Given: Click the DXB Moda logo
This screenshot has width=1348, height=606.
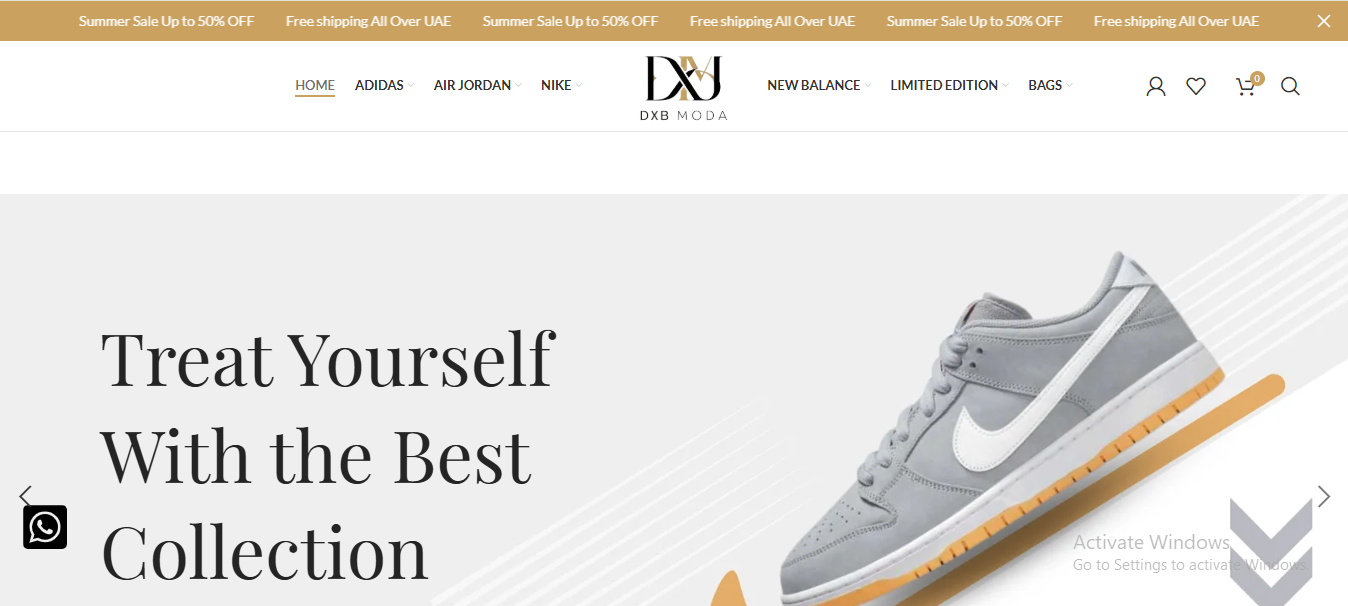Looking at the screenshot, I should pyautogui.click(x=683, y=88).
